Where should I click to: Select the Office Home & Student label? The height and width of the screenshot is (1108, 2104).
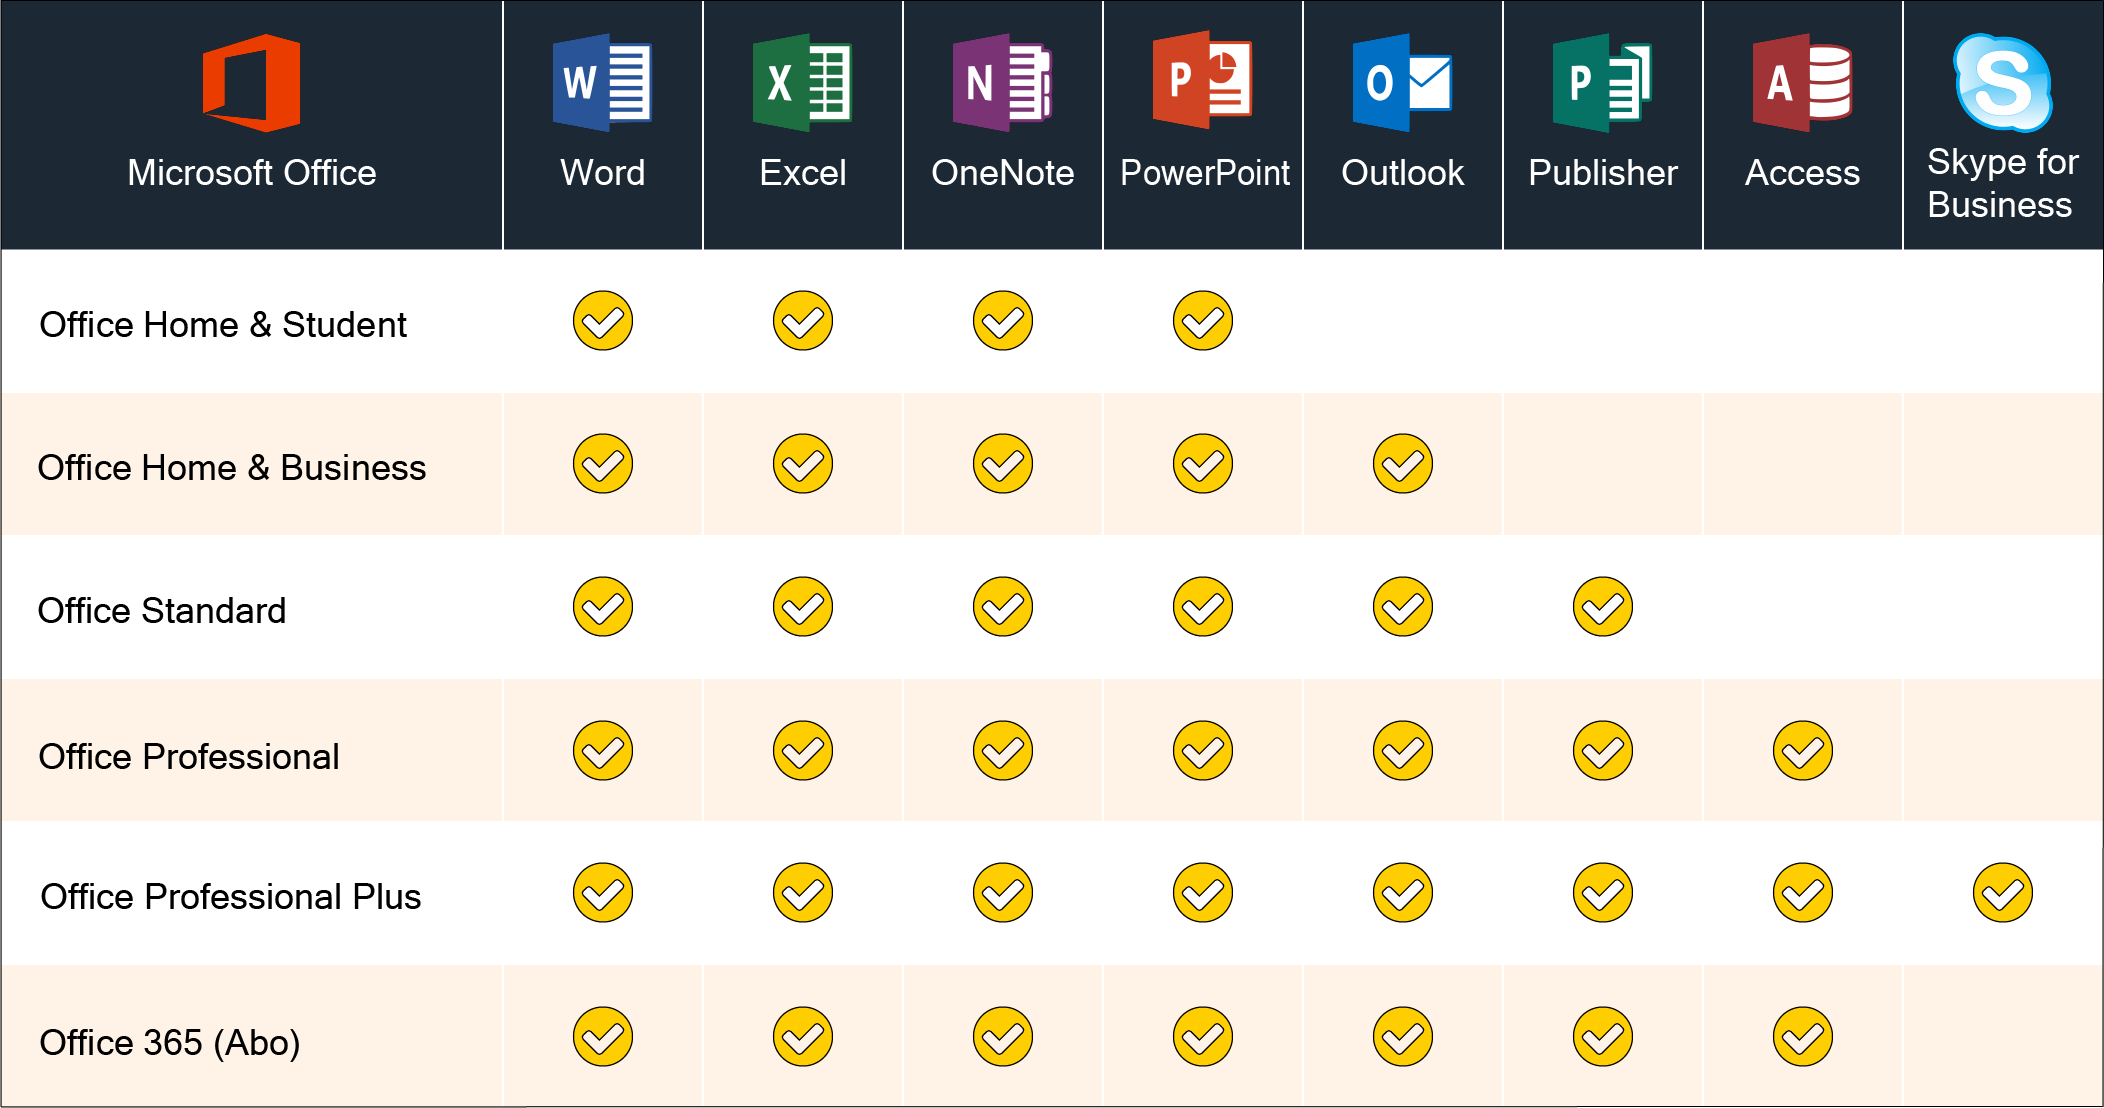coord(223,325)
